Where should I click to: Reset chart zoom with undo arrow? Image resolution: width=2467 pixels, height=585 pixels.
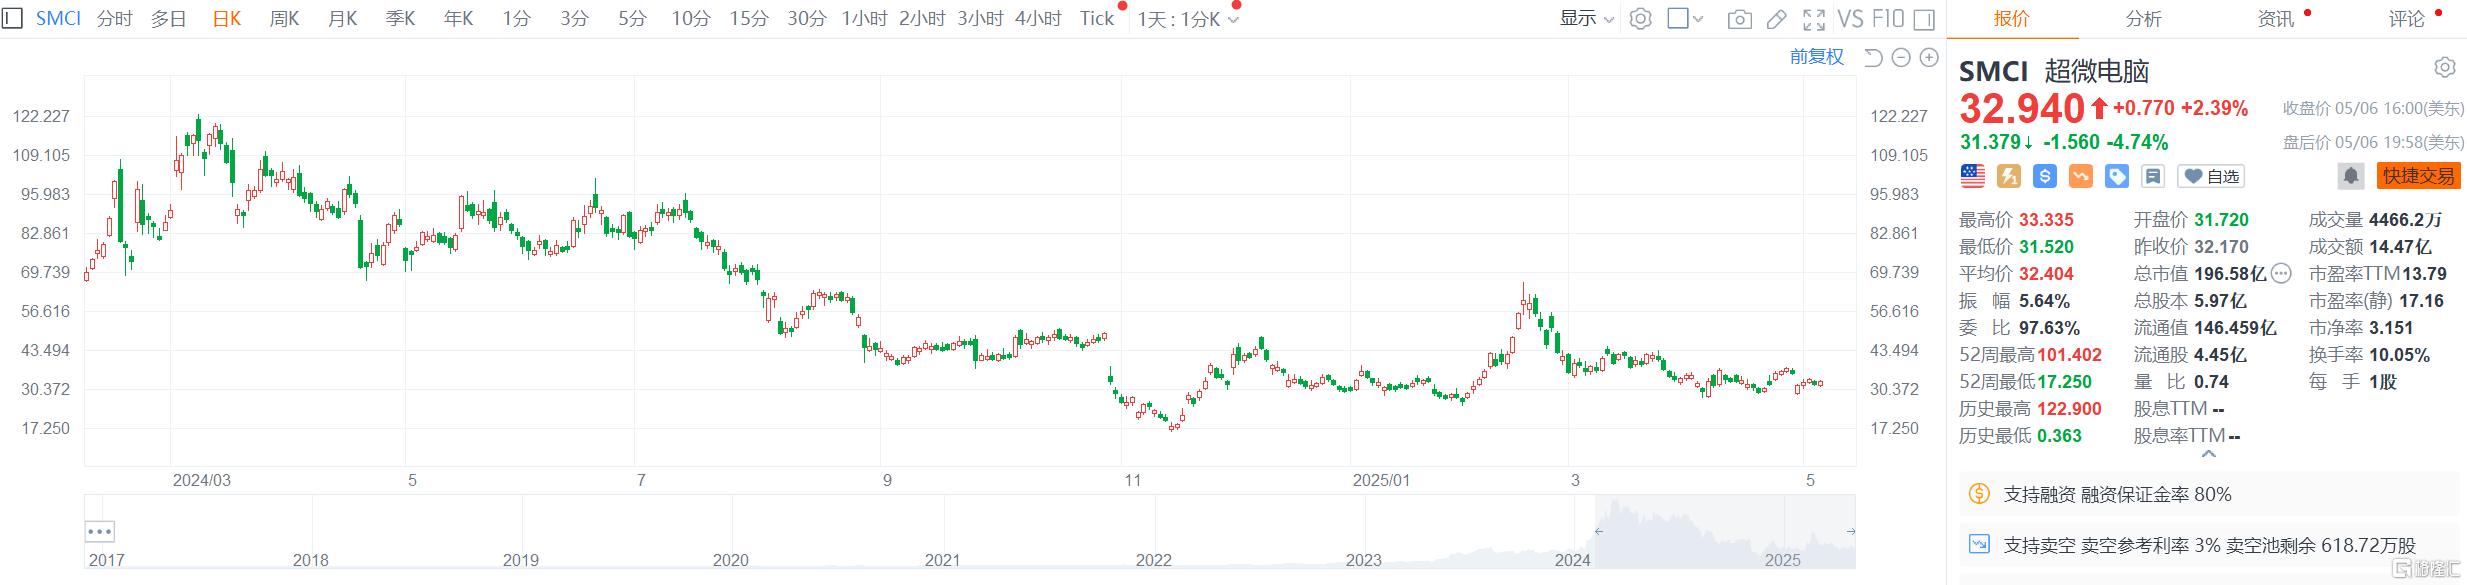point(1873,58)
